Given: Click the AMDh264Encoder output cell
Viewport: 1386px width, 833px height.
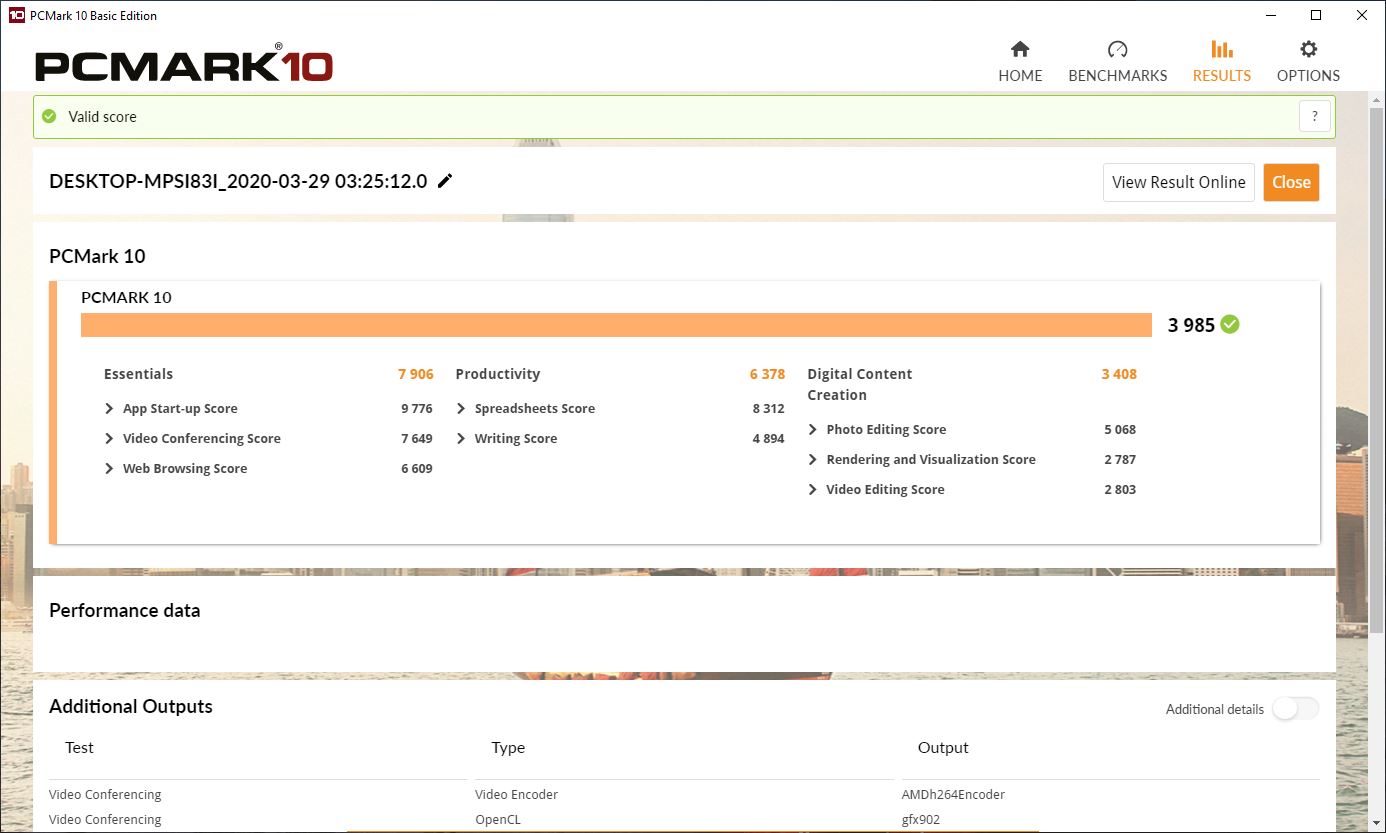Looking at the screenshot, I should pyautogui.click(x=953, y=794).
